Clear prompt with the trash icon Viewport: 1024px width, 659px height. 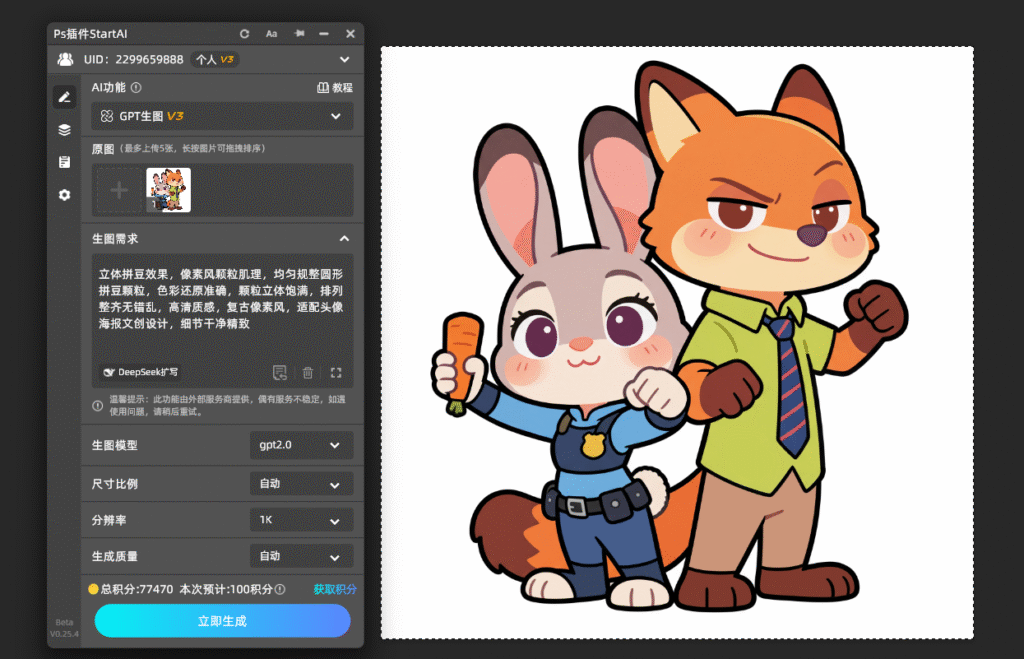(x=308, y=372)
